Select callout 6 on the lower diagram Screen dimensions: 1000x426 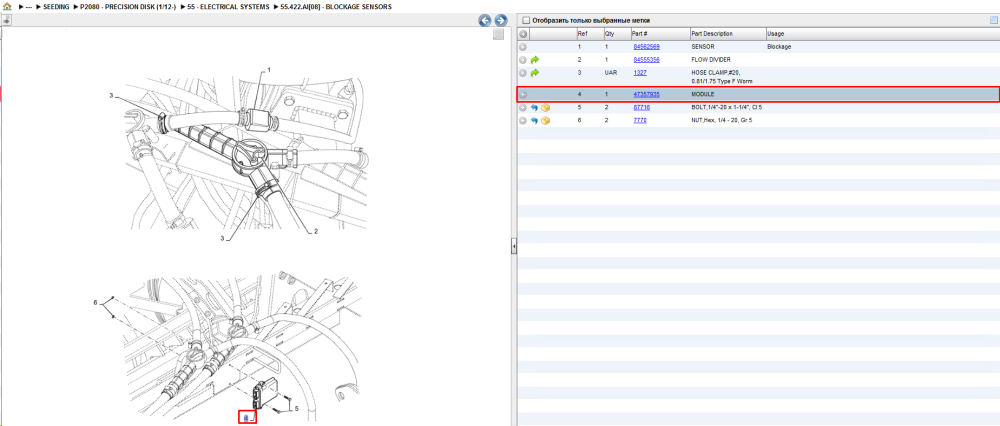pos(96,303)
